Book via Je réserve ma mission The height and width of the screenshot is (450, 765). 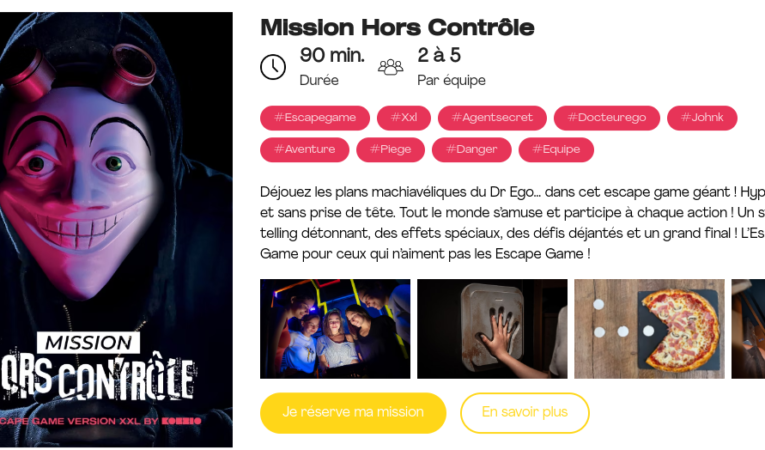[353, 412]
